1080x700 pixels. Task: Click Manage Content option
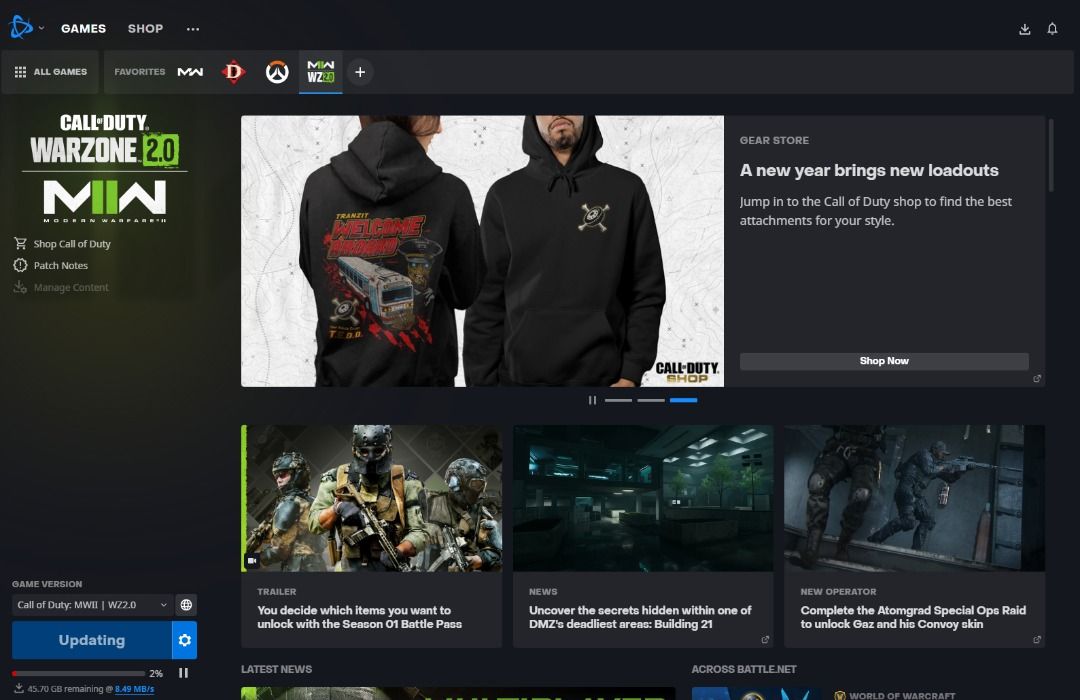pyautogui.click(x=71, y=287)
